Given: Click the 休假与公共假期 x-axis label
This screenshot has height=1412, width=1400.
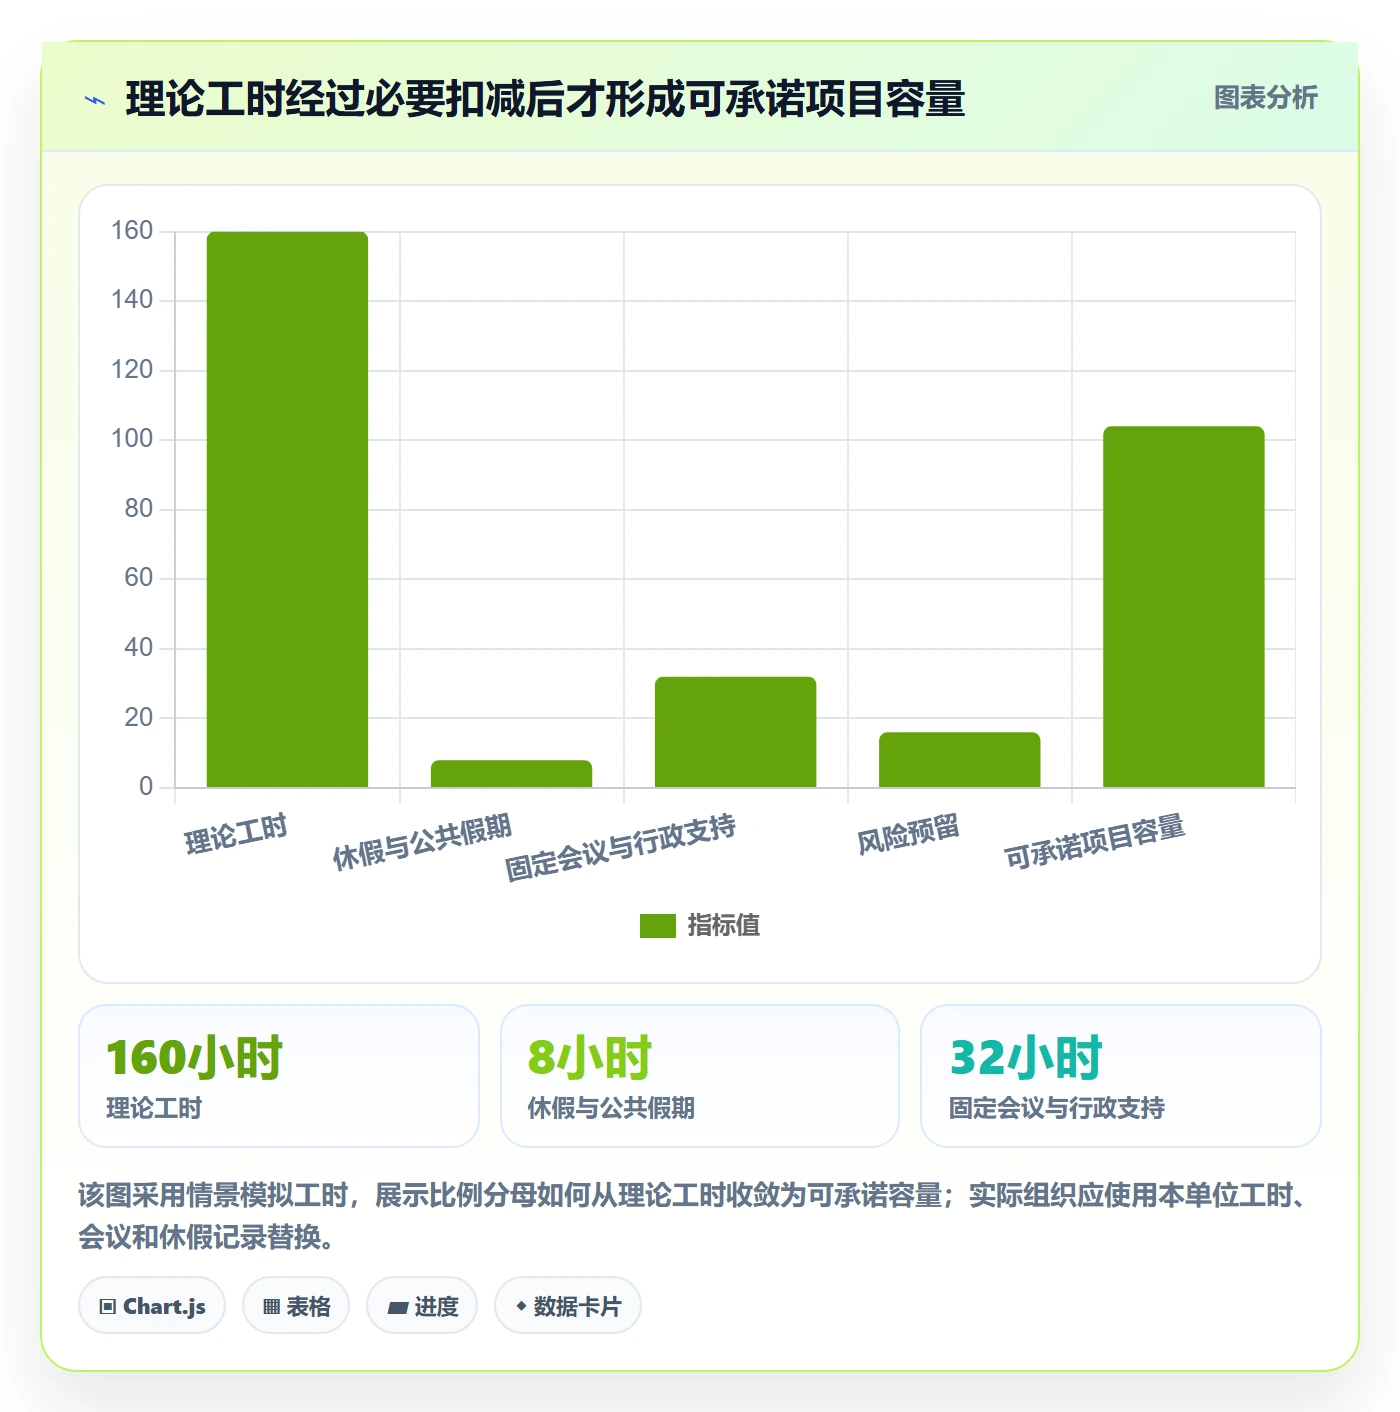Looking at the screenshot, I should (x=422, y=842).
